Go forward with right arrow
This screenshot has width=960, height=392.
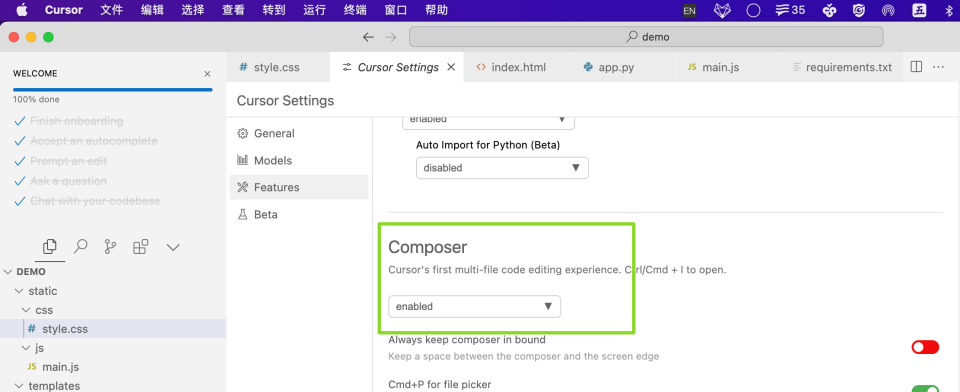click(391, 37)
